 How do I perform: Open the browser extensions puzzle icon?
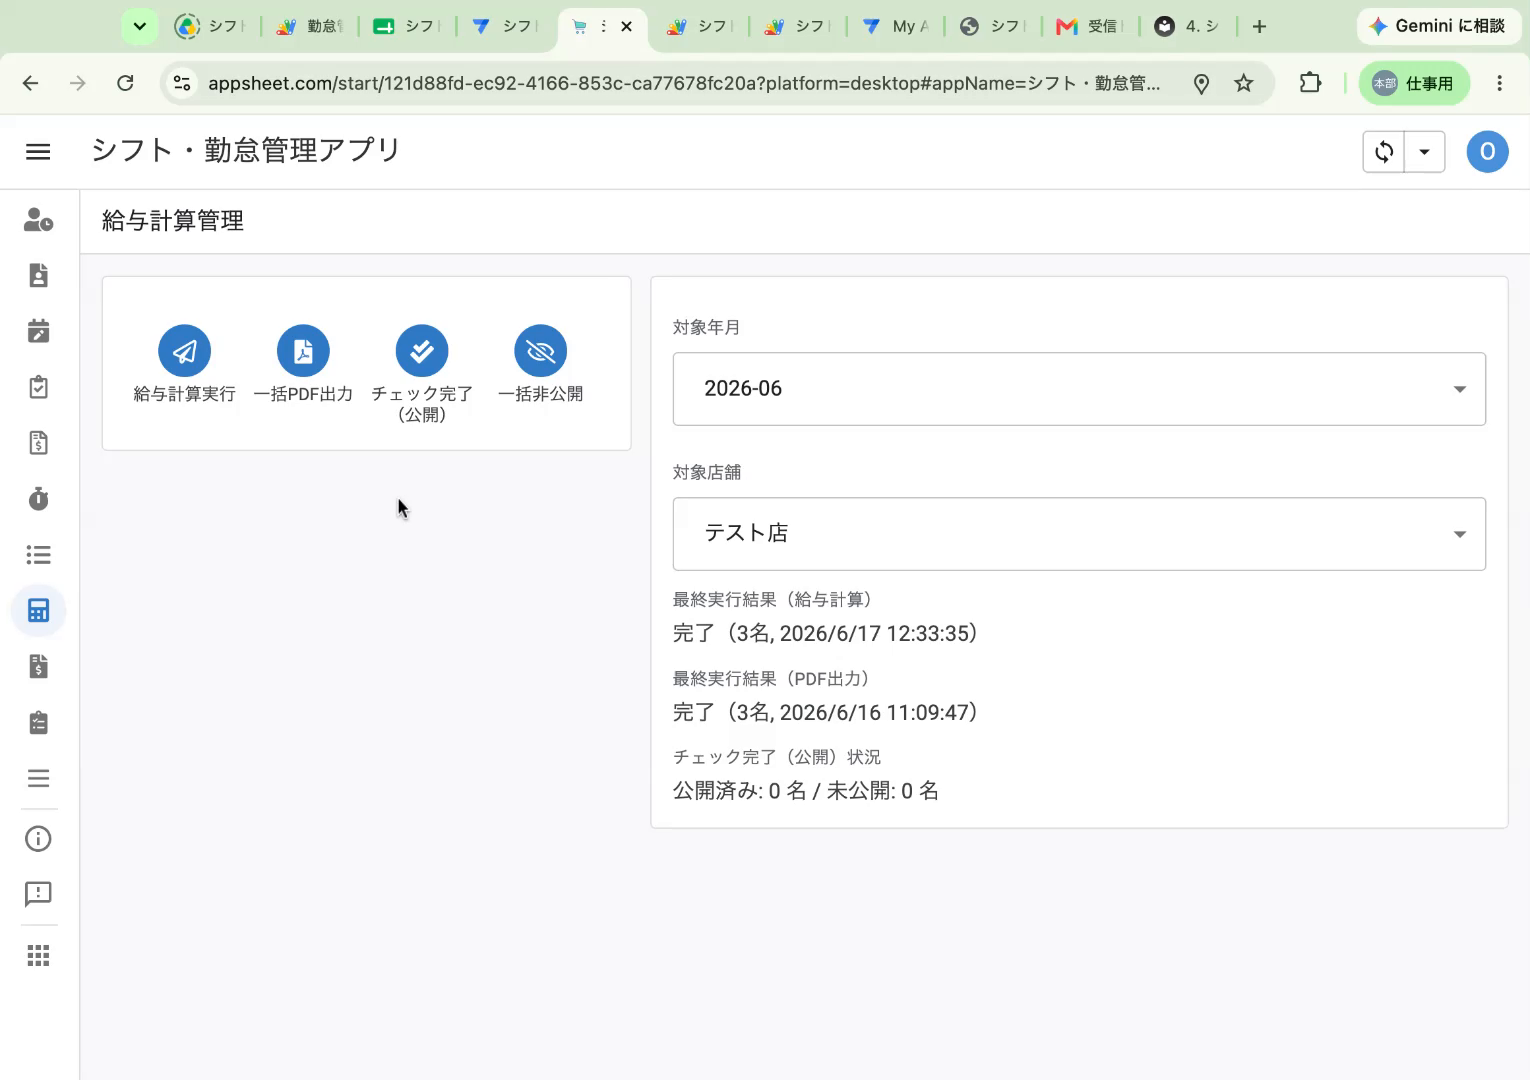pos(1310,83)
